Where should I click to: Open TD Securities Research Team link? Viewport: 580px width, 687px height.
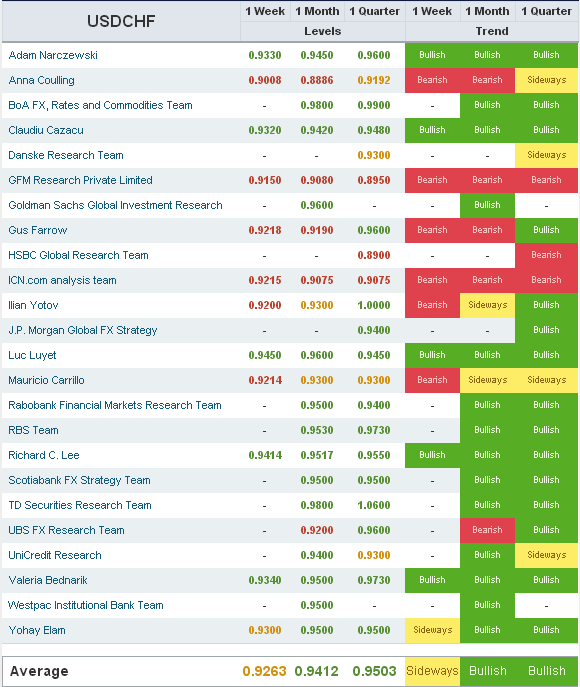tap(80, 505)
